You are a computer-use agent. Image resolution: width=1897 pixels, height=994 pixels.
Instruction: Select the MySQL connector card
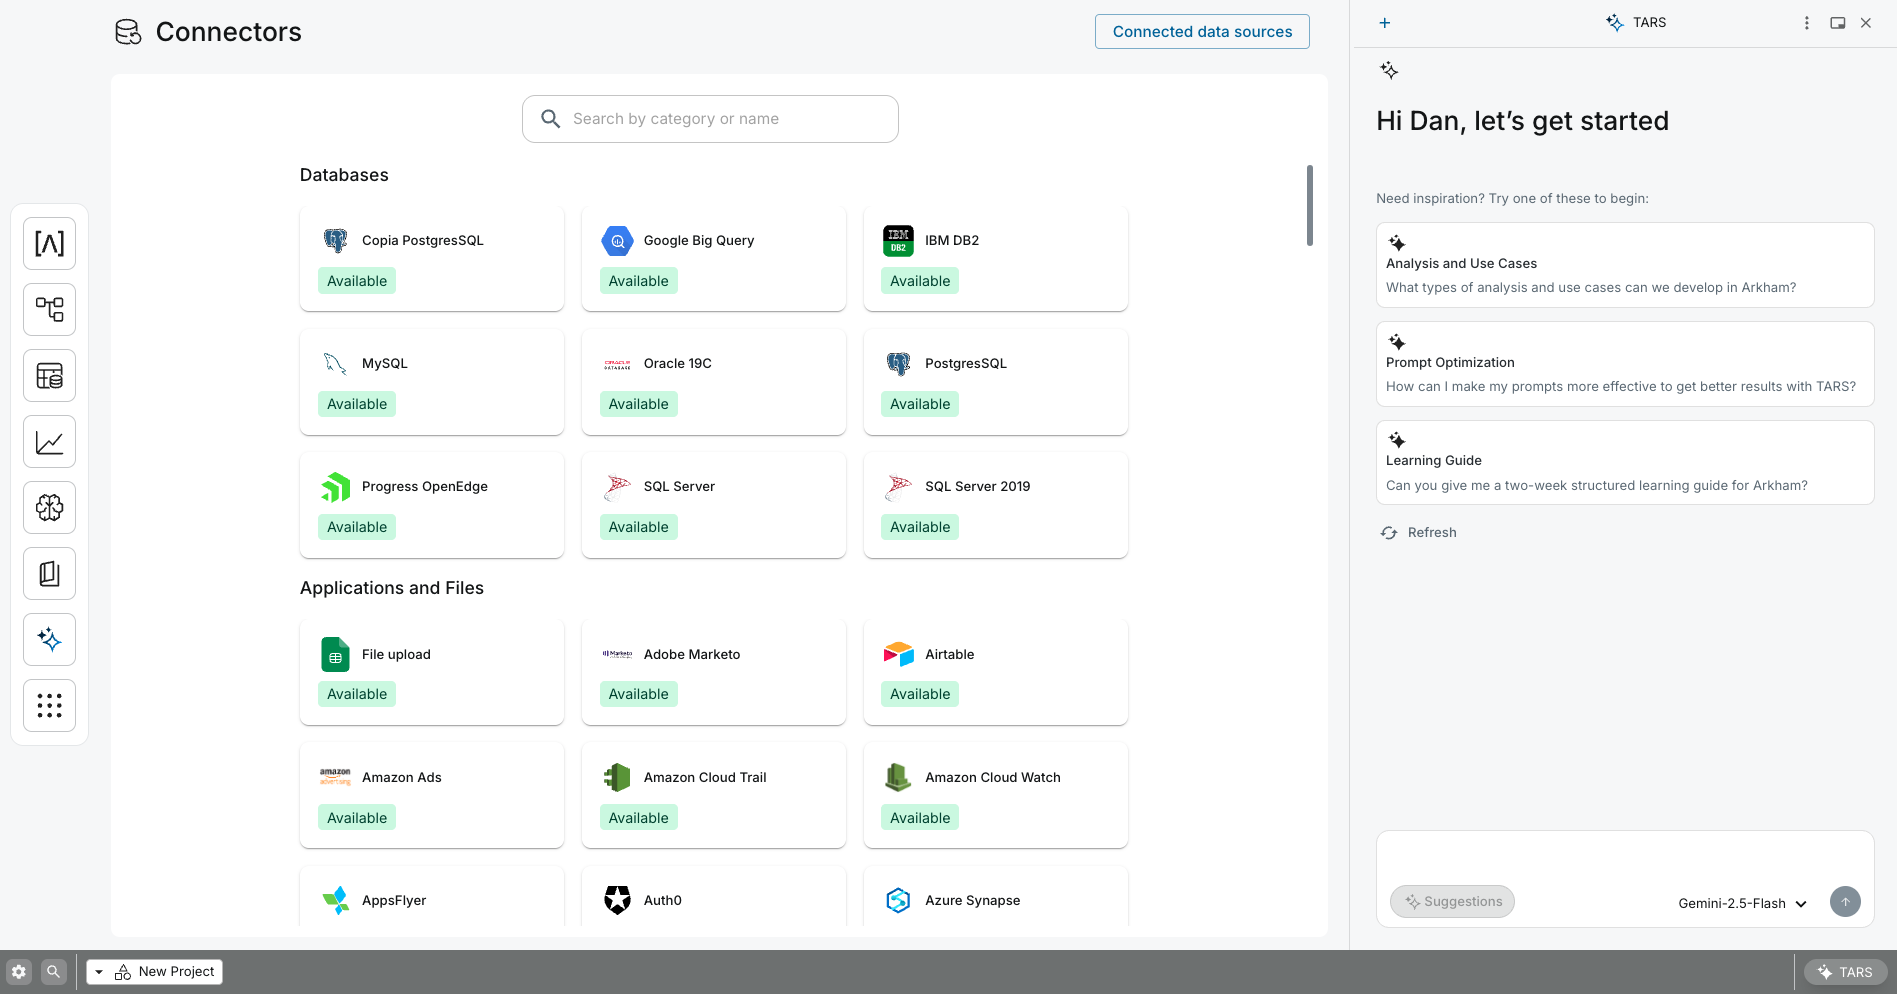(x=432, y=382)
